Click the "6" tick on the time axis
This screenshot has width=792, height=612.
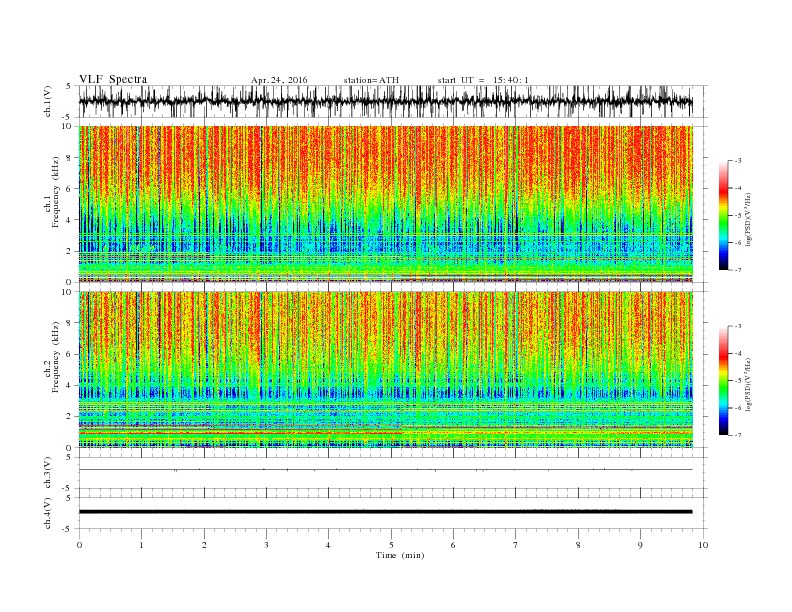453,545
